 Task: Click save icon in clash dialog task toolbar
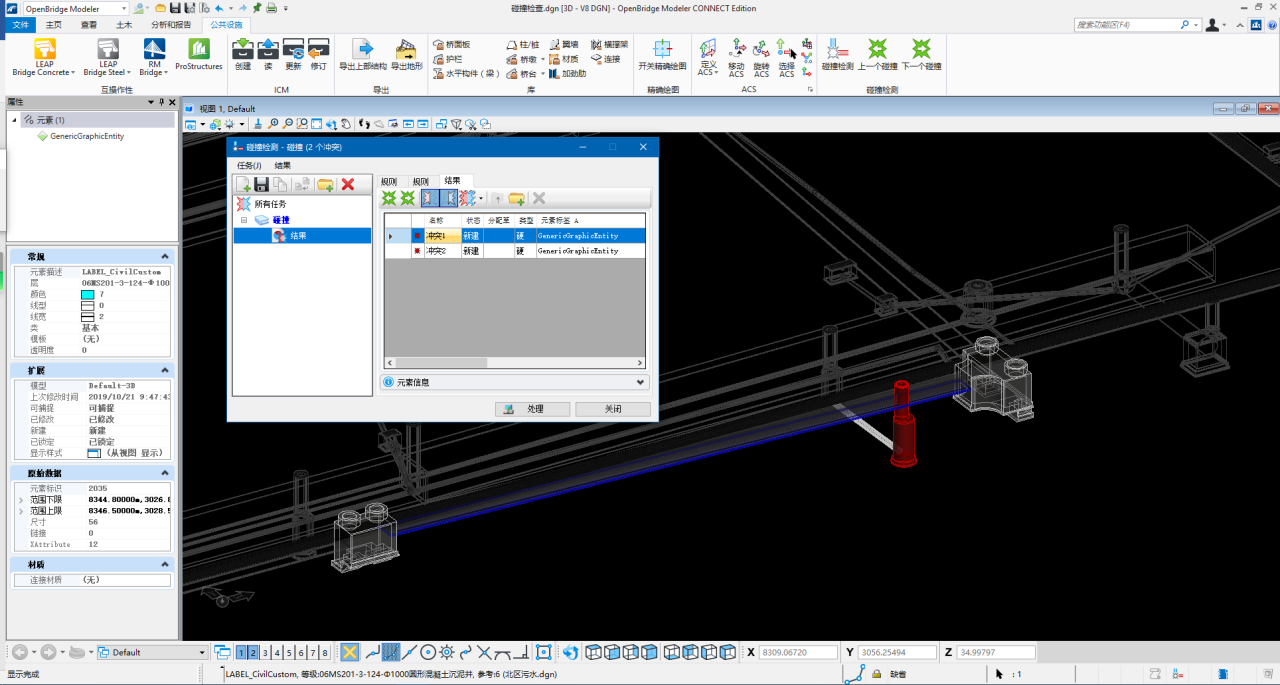pos(261,184)
